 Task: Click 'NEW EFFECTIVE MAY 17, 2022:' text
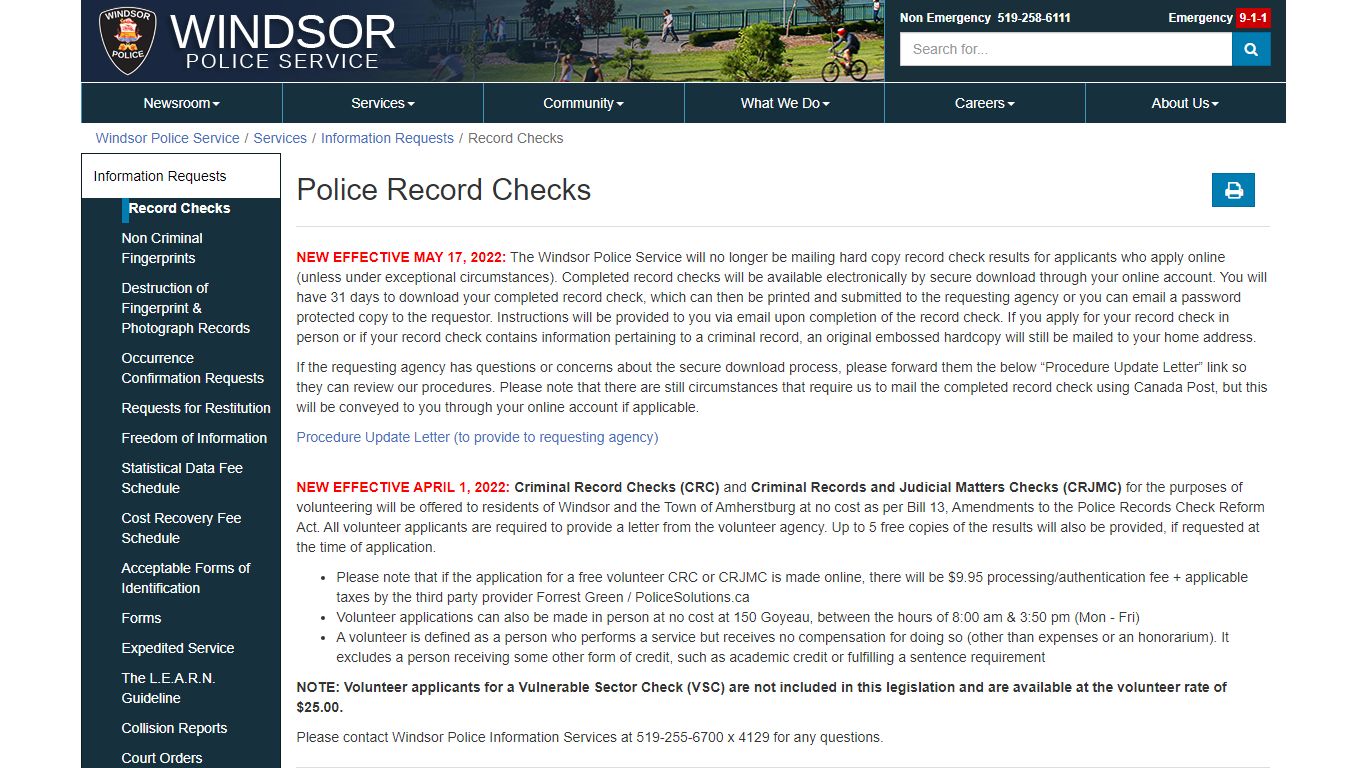click(x=401, y=257)
